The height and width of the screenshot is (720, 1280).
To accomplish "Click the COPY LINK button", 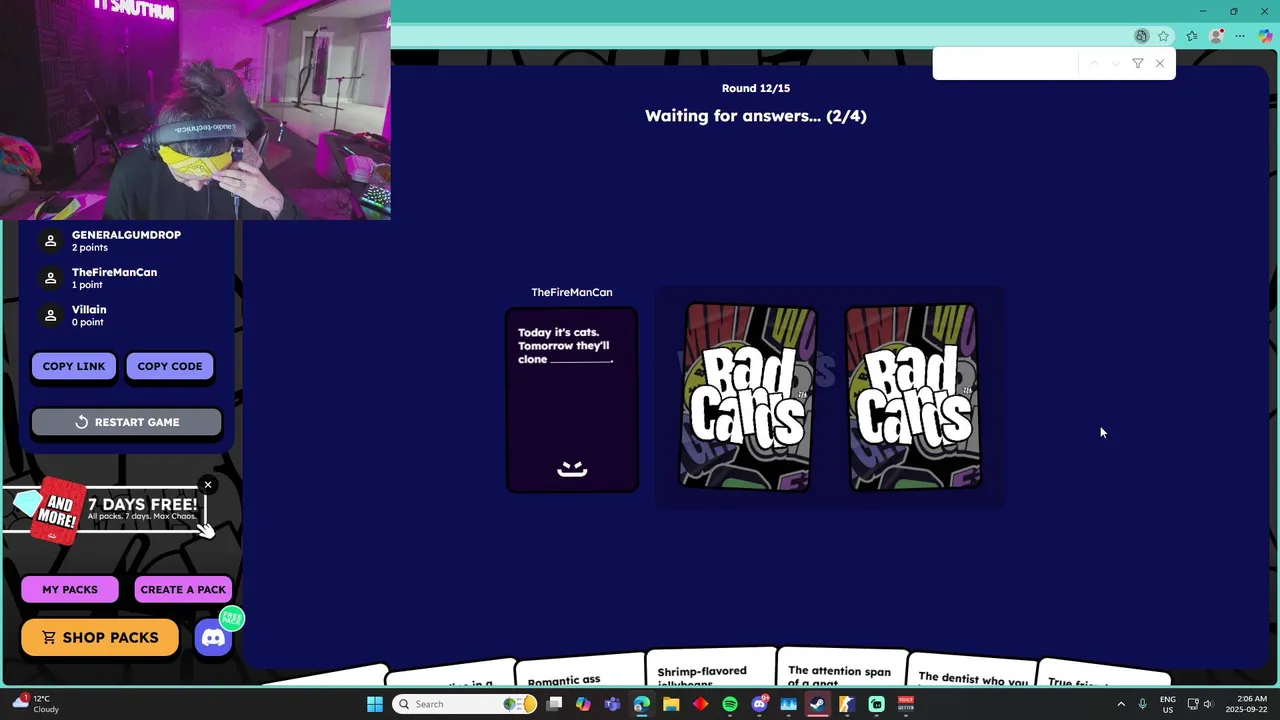I will tap(74, 366).
